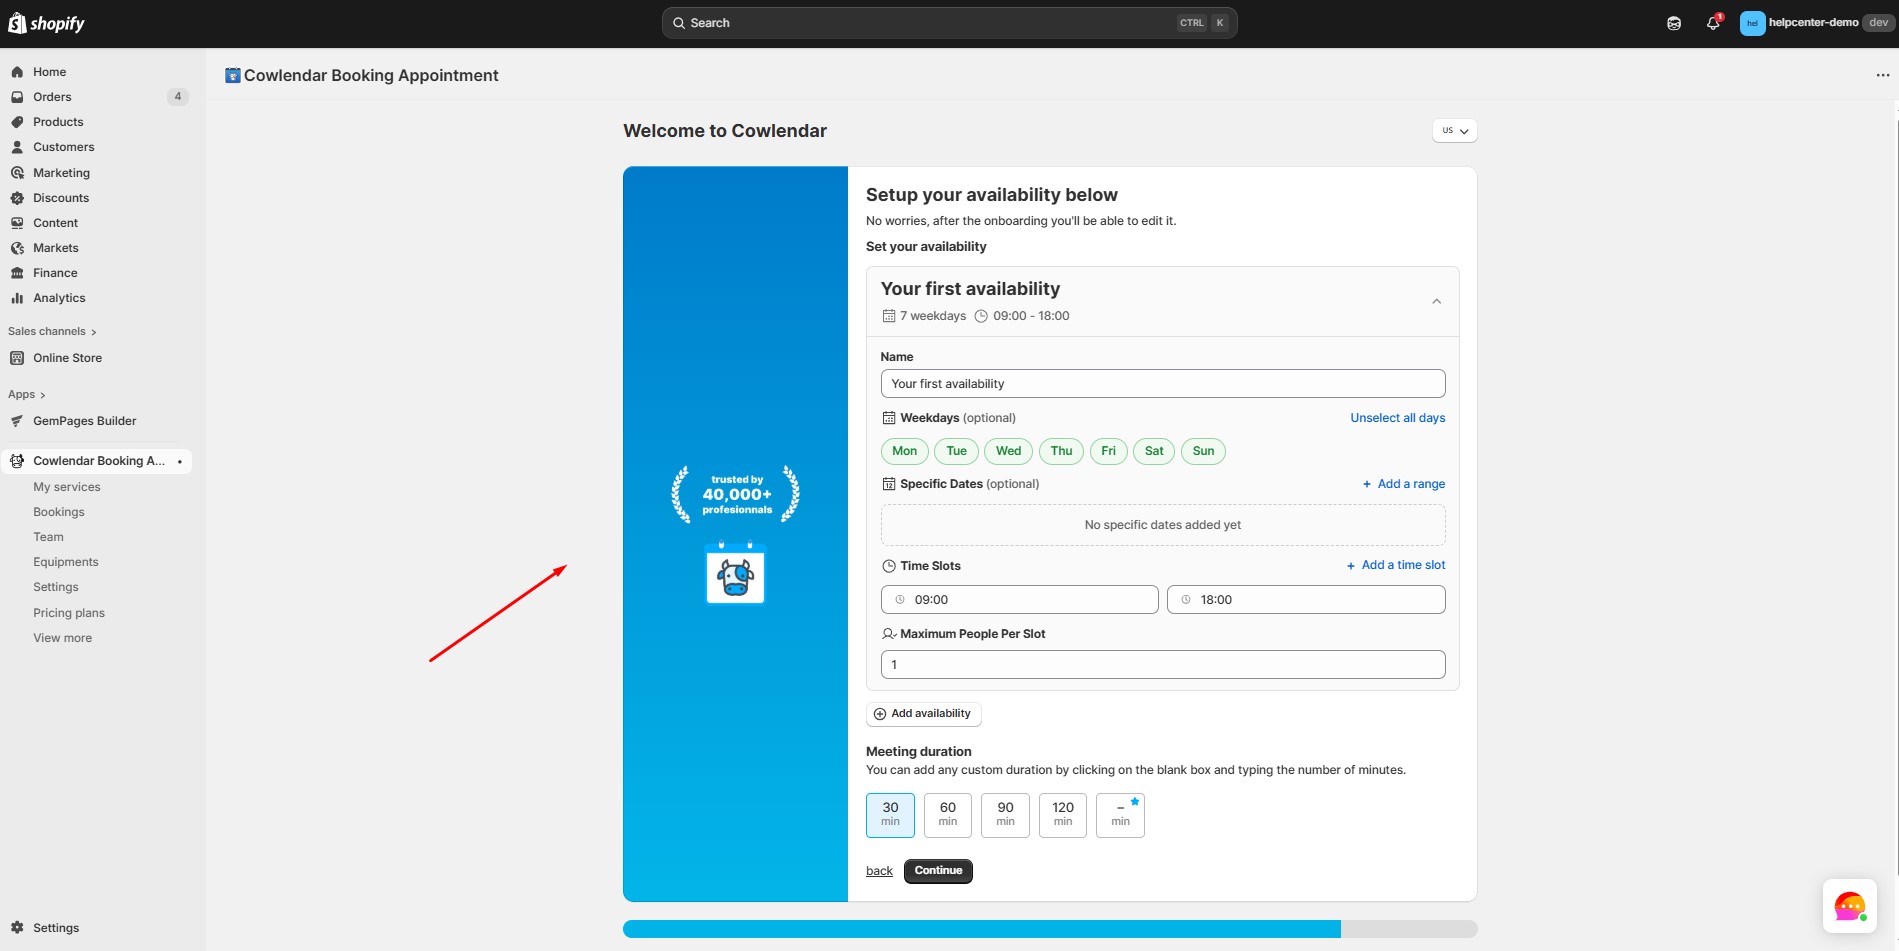The image size is (1899, 951).
Task: Click the Settings gear icon at bottom
Action: 17,928
